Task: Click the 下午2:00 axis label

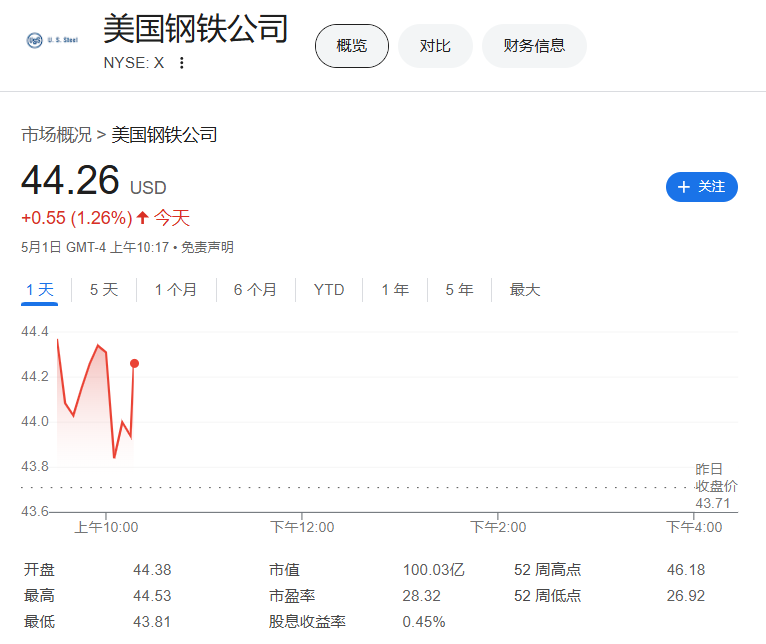Action: tap(498, 527)
